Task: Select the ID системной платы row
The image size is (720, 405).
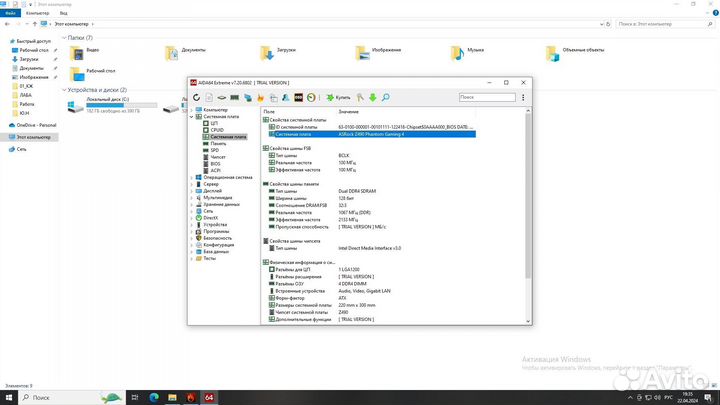Action: click(372, 127)
